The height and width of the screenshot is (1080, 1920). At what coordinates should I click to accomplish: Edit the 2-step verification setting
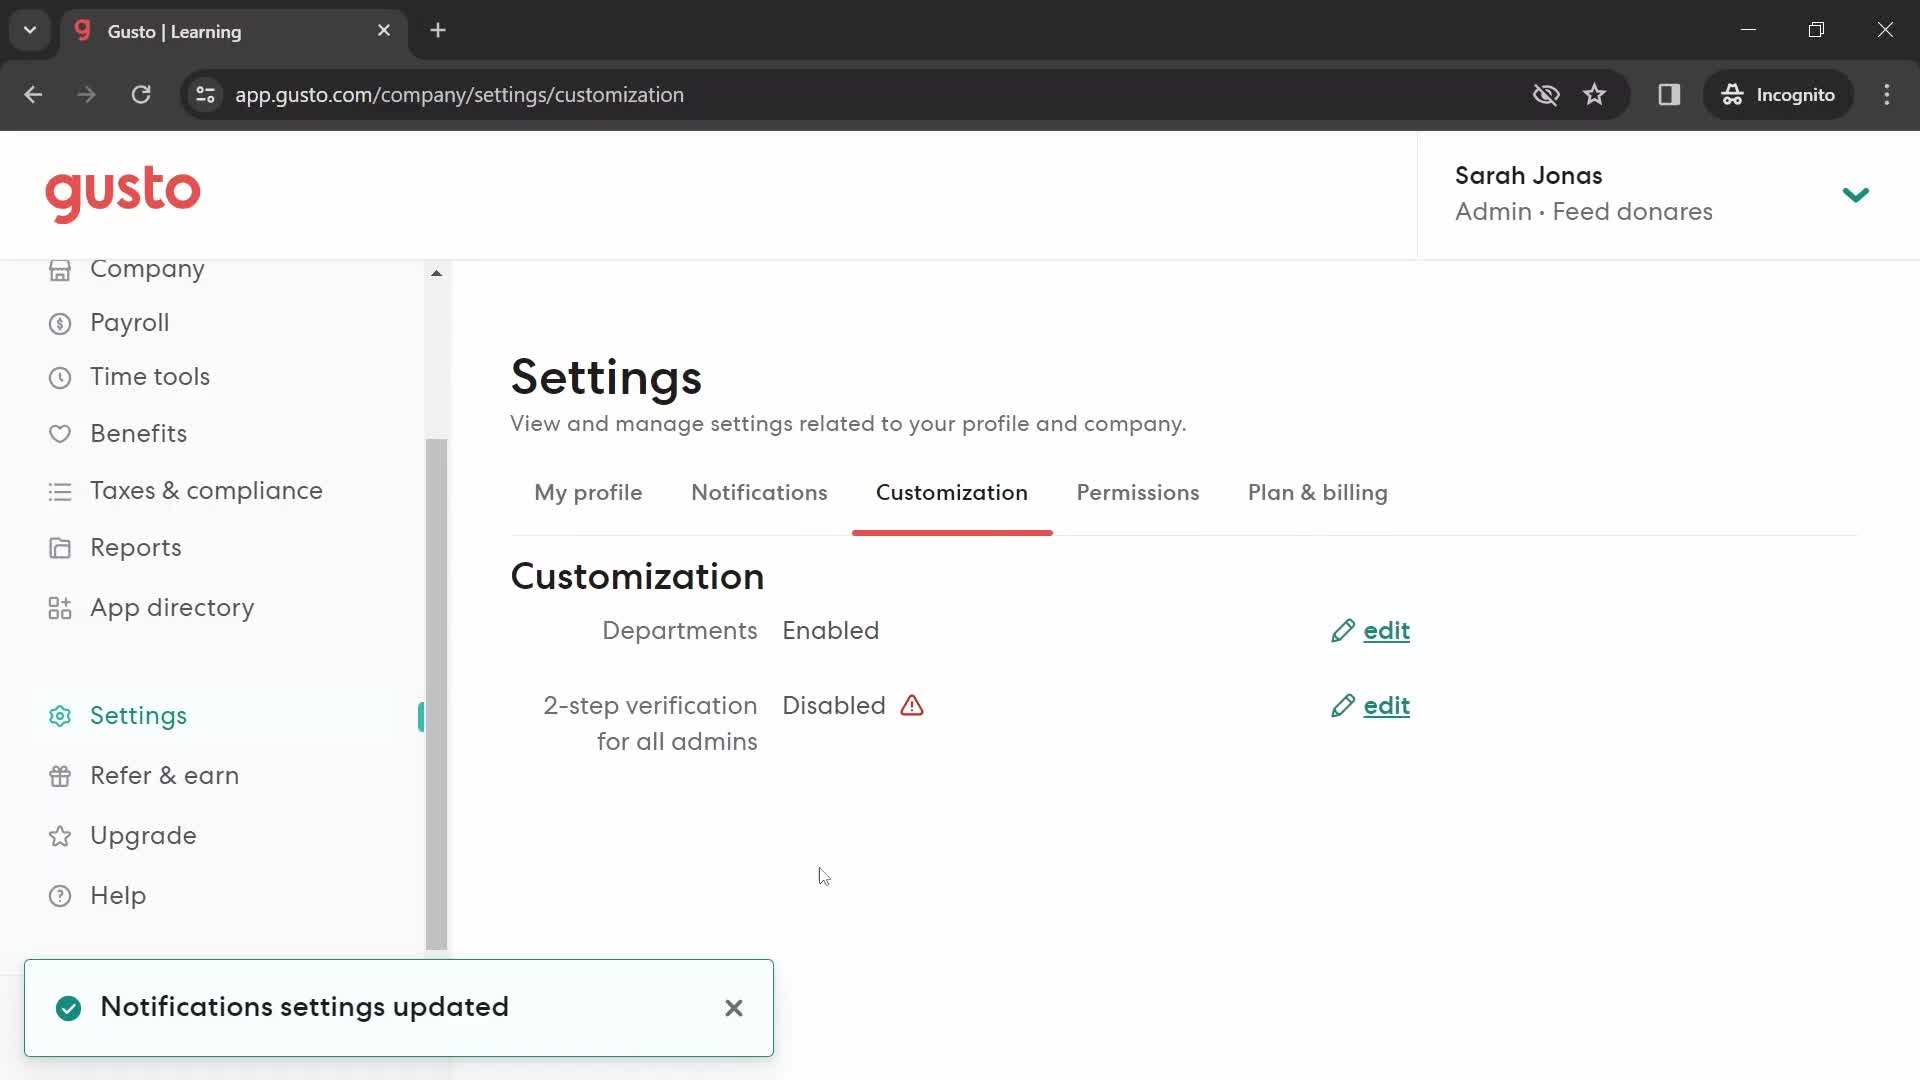(1367, 705)
